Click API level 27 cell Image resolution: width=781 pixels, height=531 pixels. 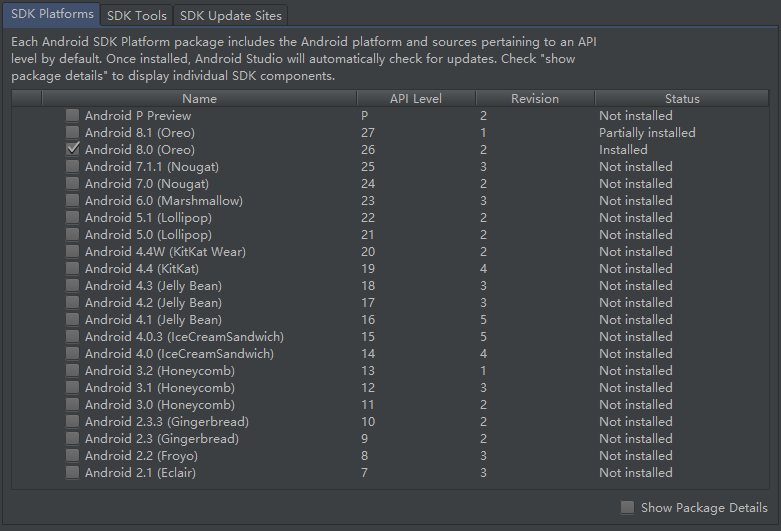coord(368,133)
